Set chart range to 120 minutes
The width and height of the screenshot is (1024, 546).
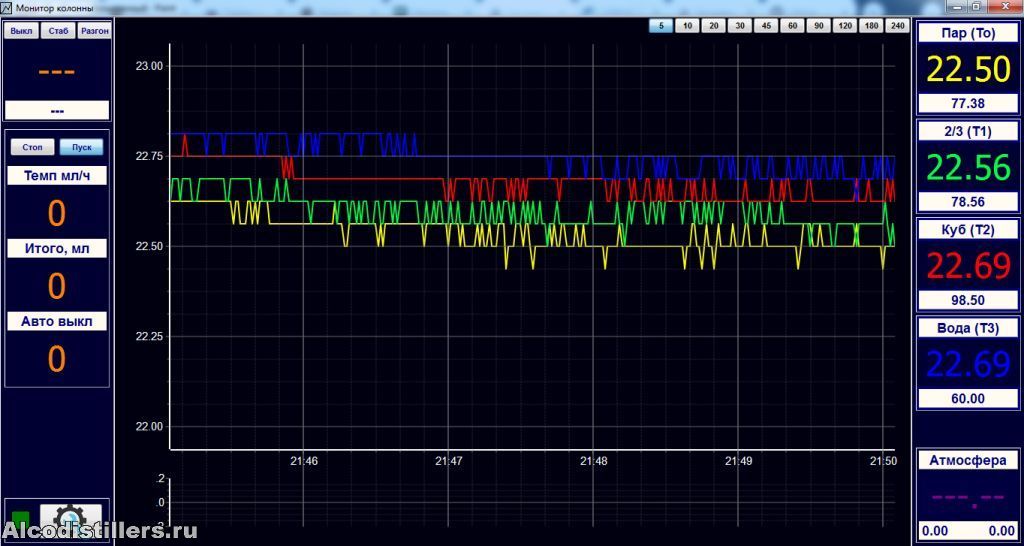[844, 26]
